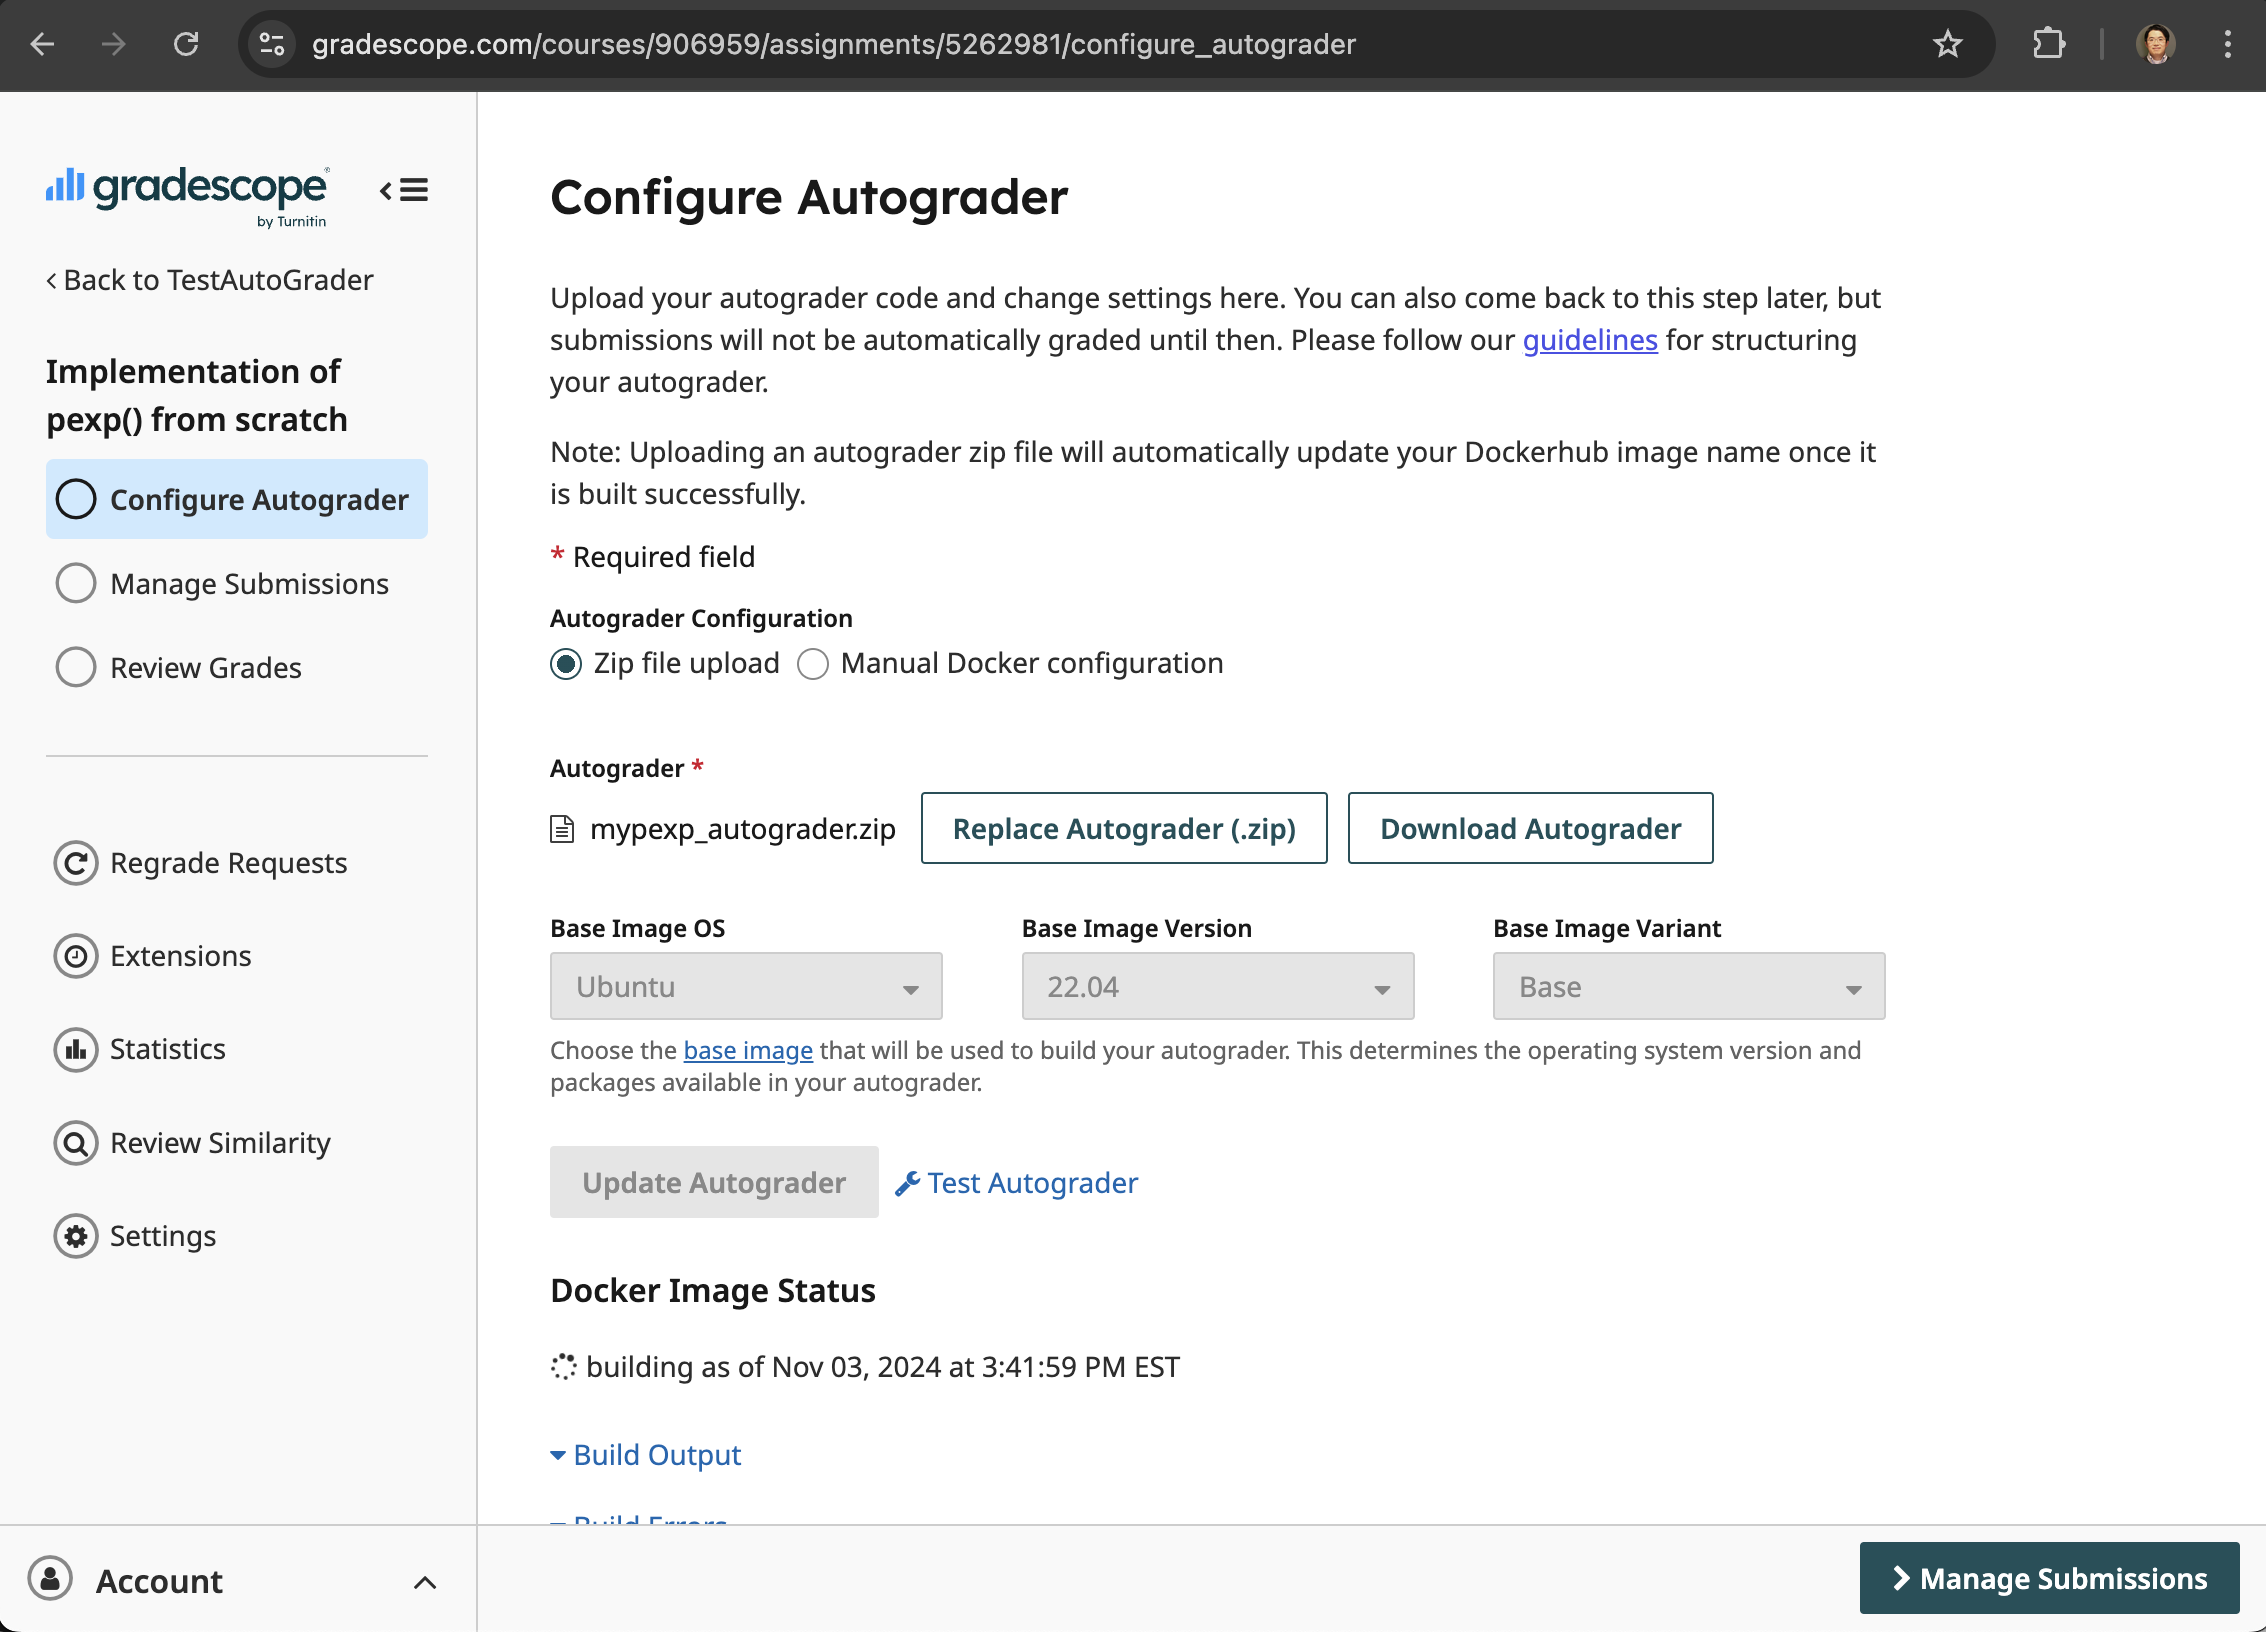
Task: Open the Base Image Version dropdown
Action: (x=1217, y=986)
